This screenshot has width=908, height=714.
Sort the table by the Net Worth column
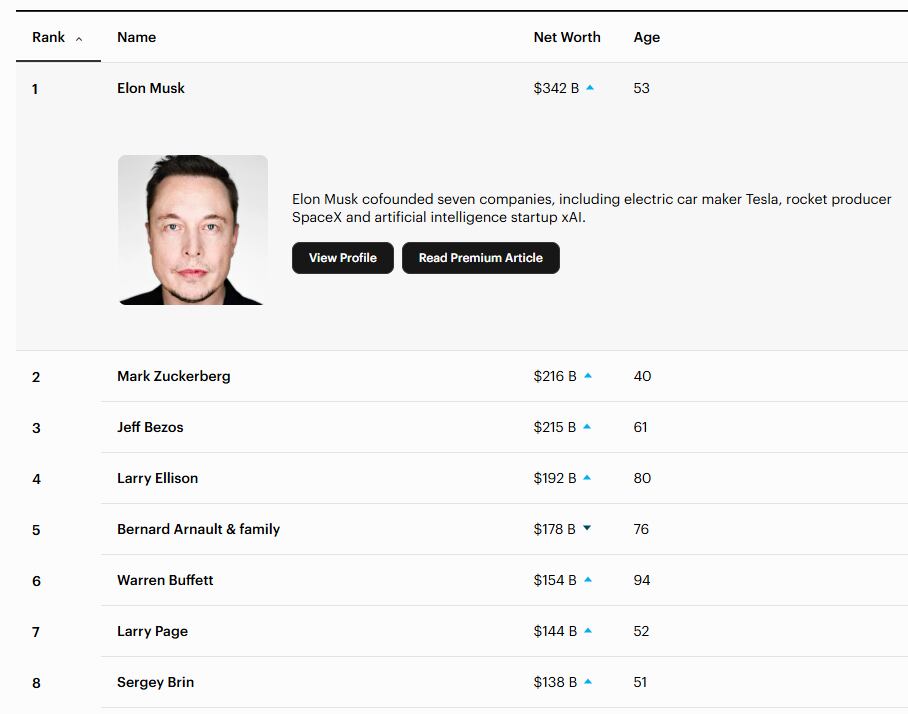[566, 37]
